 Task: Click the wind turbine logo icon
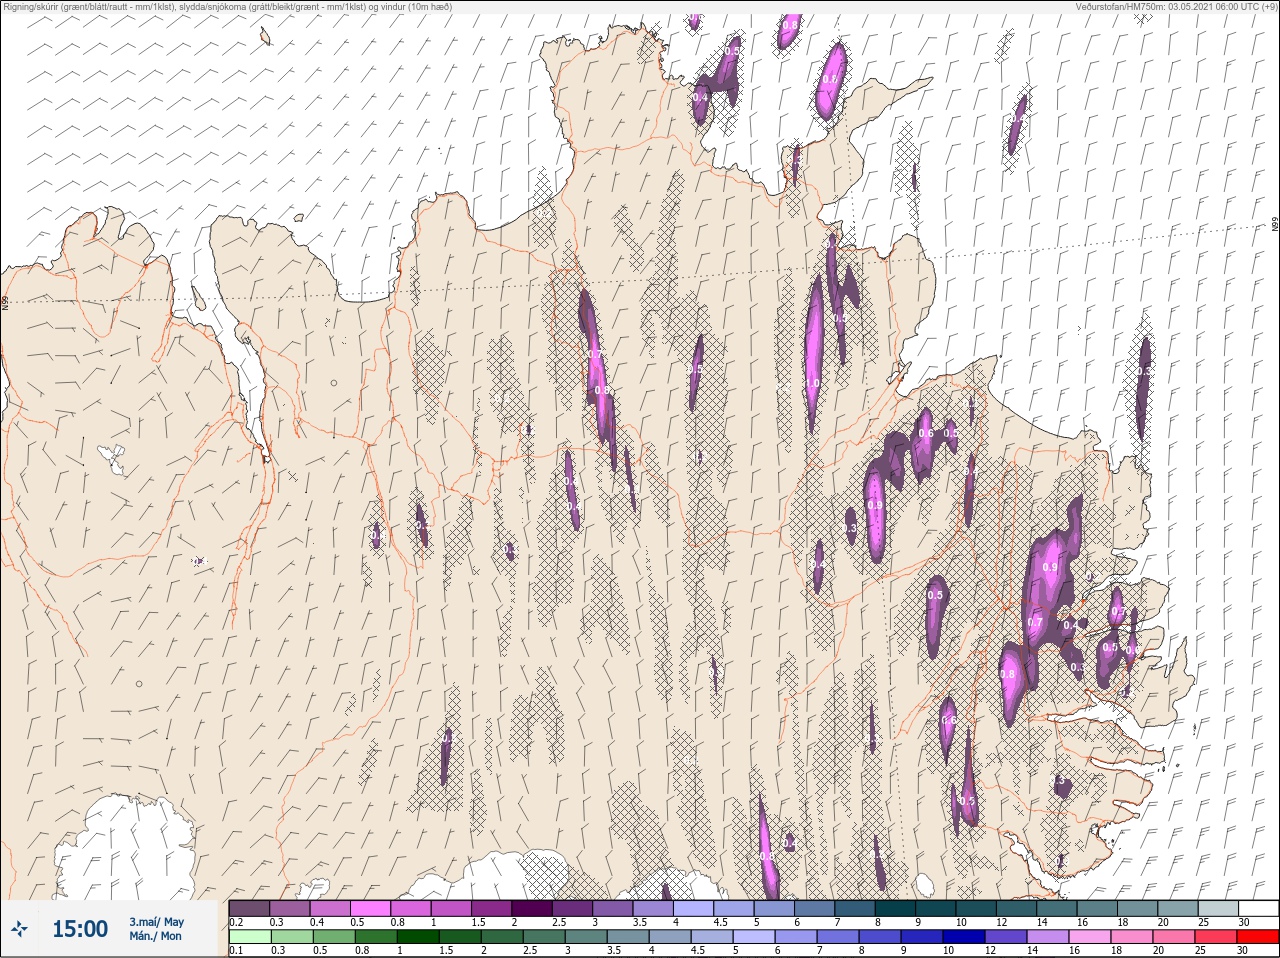pos(20,929)
